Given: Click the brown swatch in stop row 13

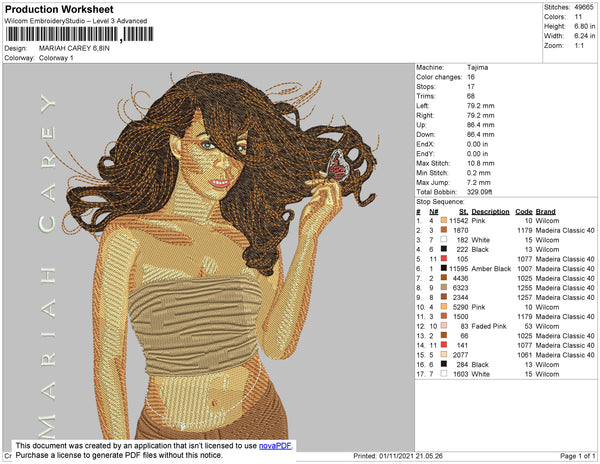Looking at the screenshot, I should [x=444, y=335].
